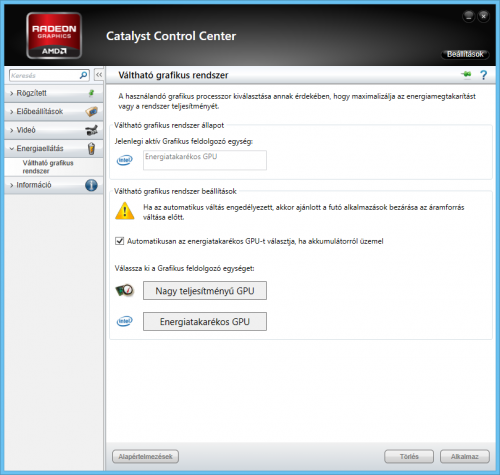Toggle automatic energy-saving GPU on battery checkbox
This screenshot has height=475, width=500.
point(119,241)
